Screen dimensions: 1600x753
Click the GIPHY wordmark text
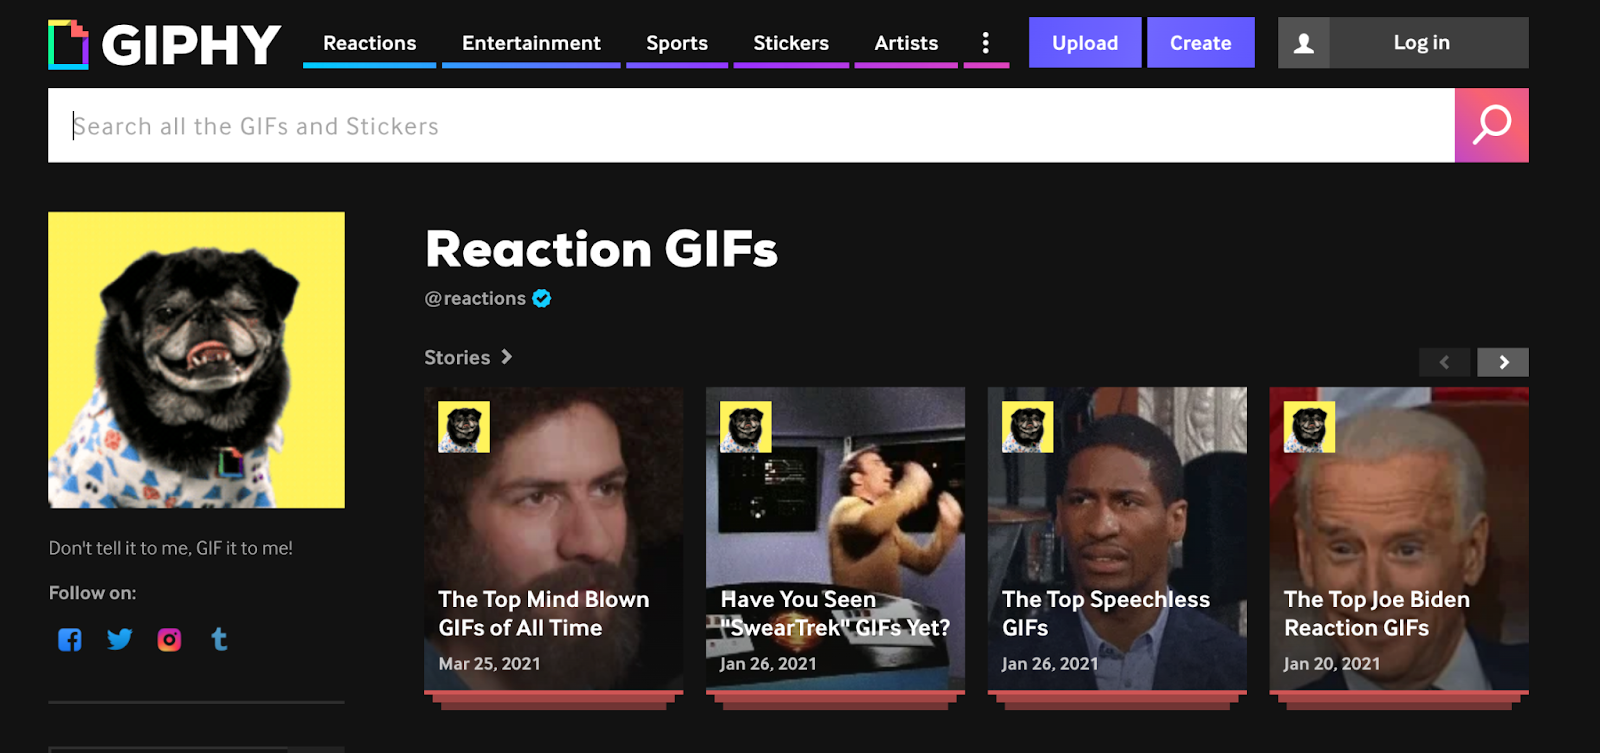[191, 45]
